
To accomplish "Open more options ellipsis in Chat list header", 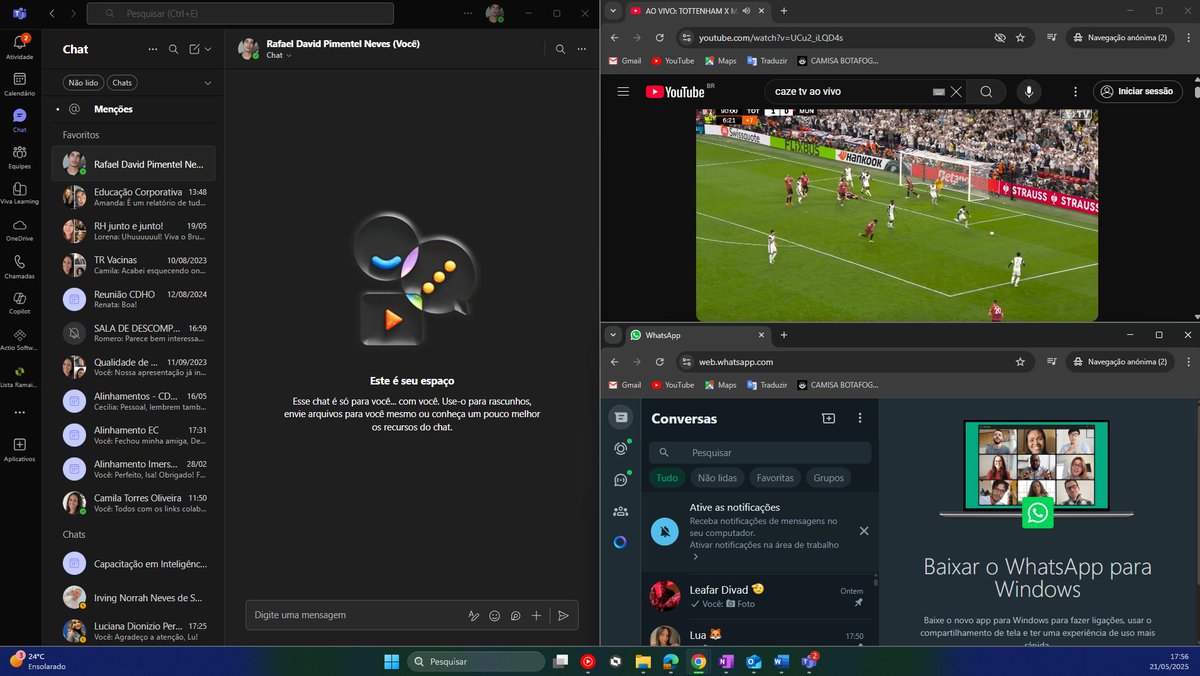I will click(153, 49).
